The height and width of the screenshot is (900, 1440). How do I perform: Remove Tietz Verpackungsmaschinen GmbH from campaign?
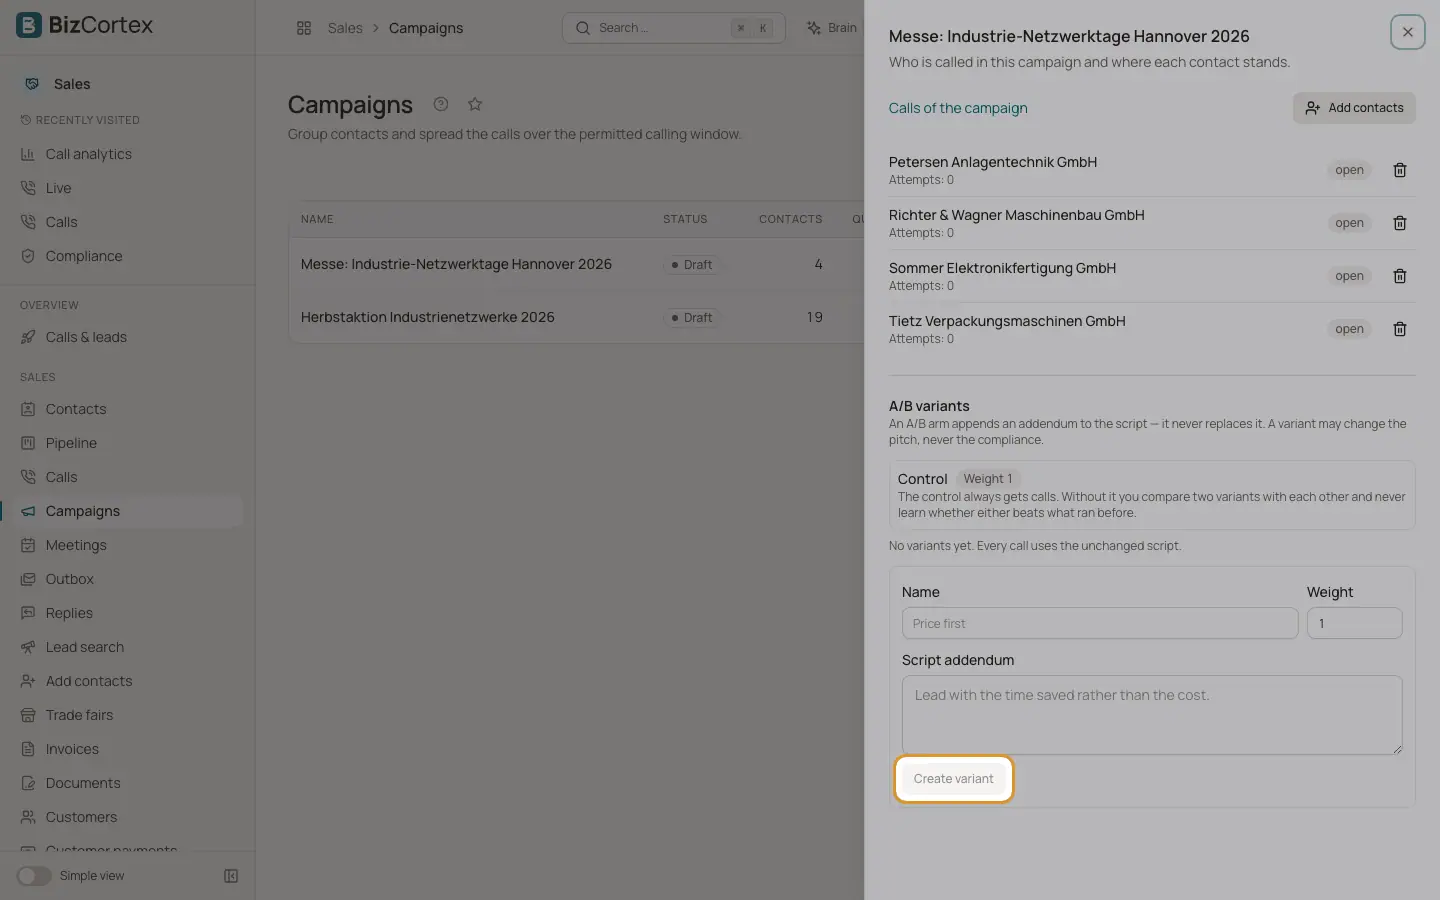pyautogui.click(x=1400, y=329)
